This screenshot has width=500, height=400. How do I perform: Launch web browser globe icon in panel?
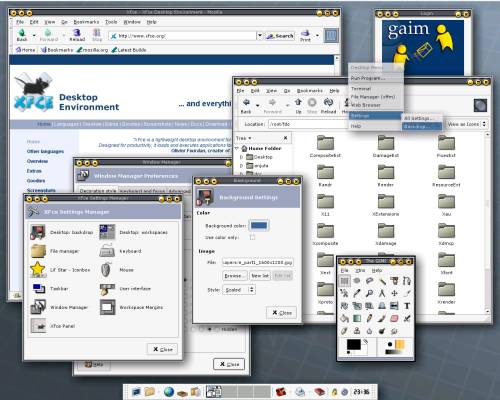pyautogui.click(x=169, y=392)
